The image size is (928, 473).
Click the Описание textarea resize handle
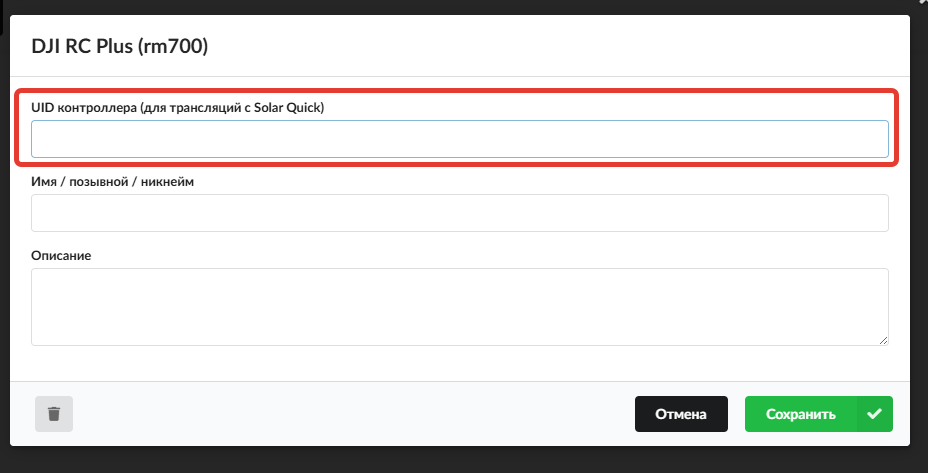click(x=883, y=340)
